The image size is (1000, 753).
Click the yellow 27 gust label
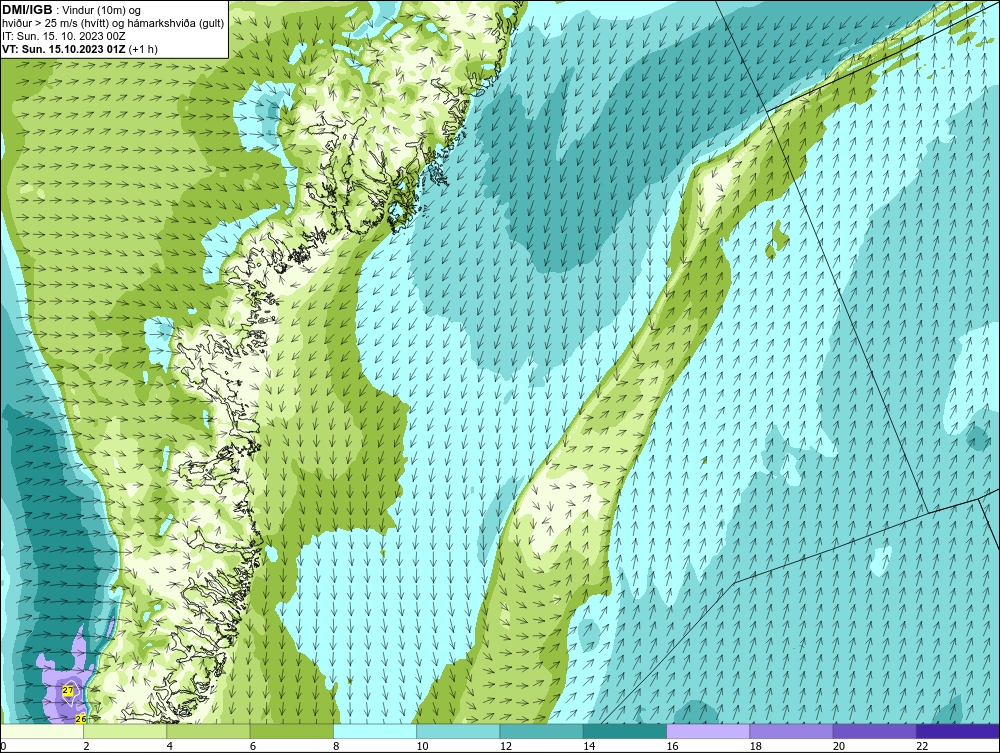tap(68, 690)
